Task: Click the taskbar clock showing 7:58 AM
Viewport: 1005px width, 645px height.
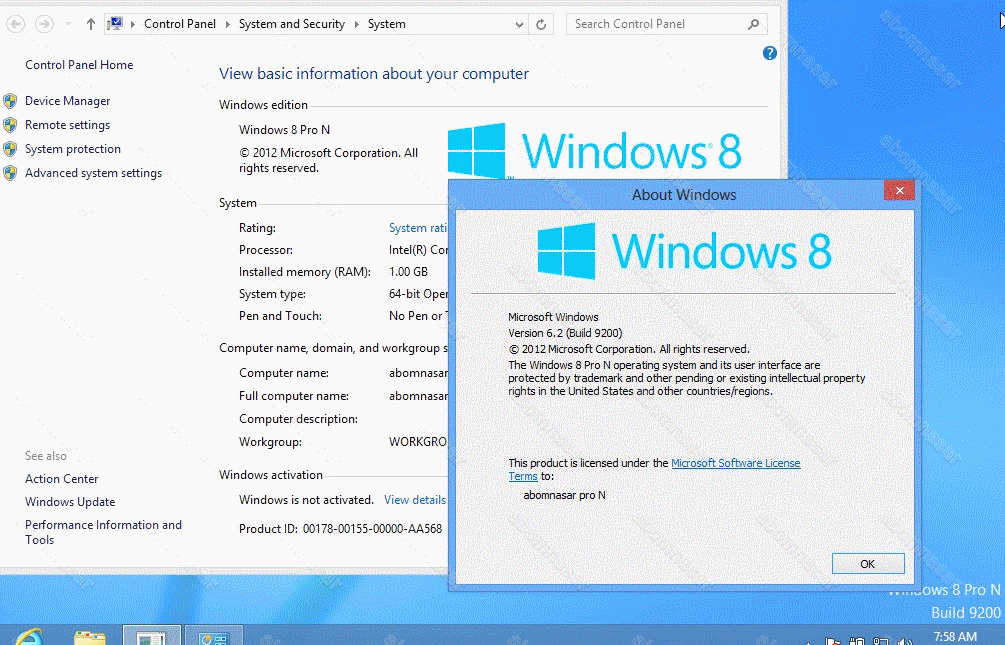Action: pyautogui.click(x=955, y=637)
